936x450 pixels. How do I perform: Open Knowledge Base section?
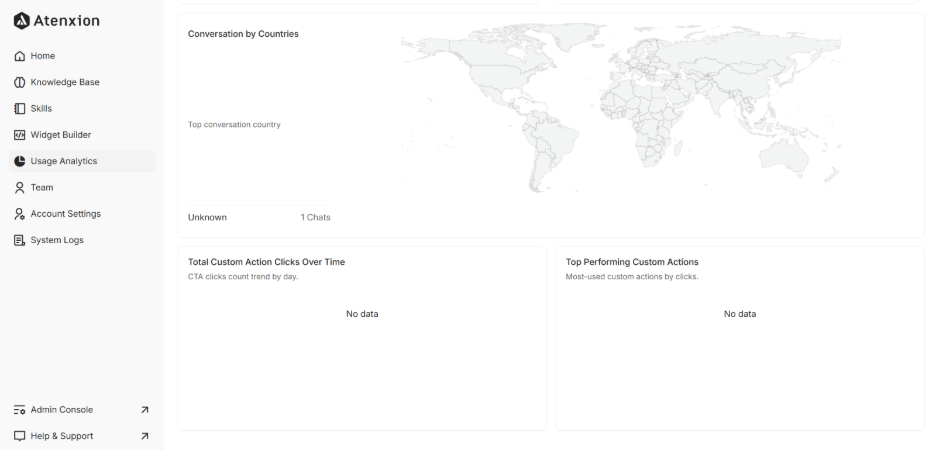tap(82, 82)
